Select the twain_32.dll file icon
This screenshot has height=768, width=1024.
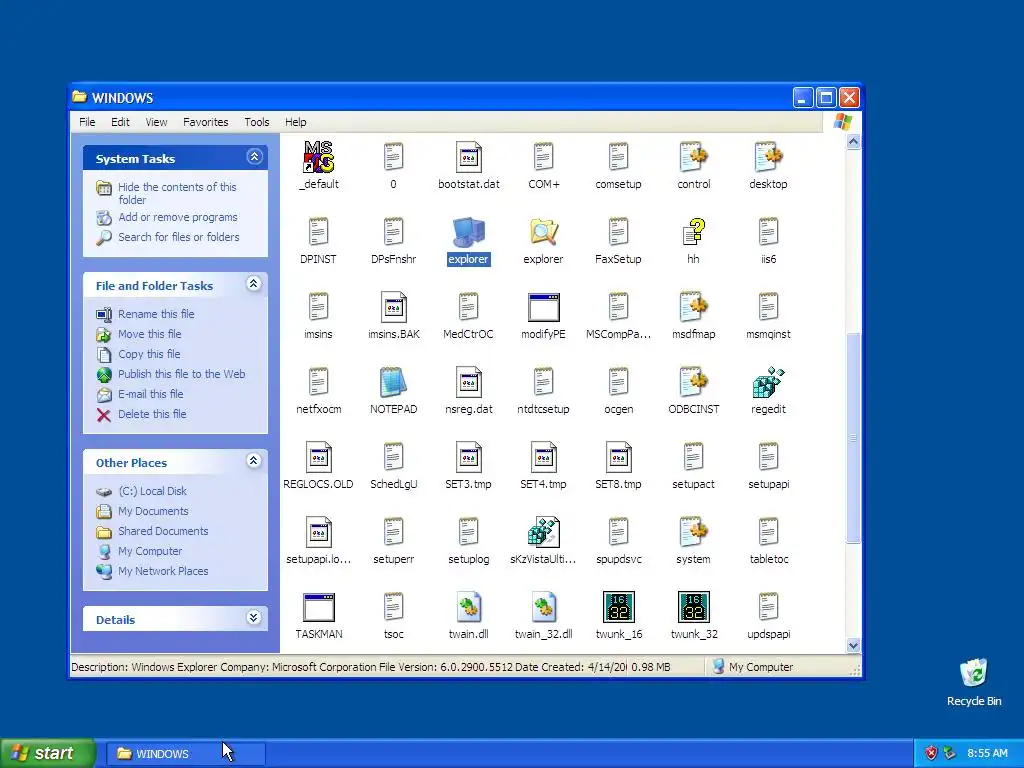[x=543, y=607]
